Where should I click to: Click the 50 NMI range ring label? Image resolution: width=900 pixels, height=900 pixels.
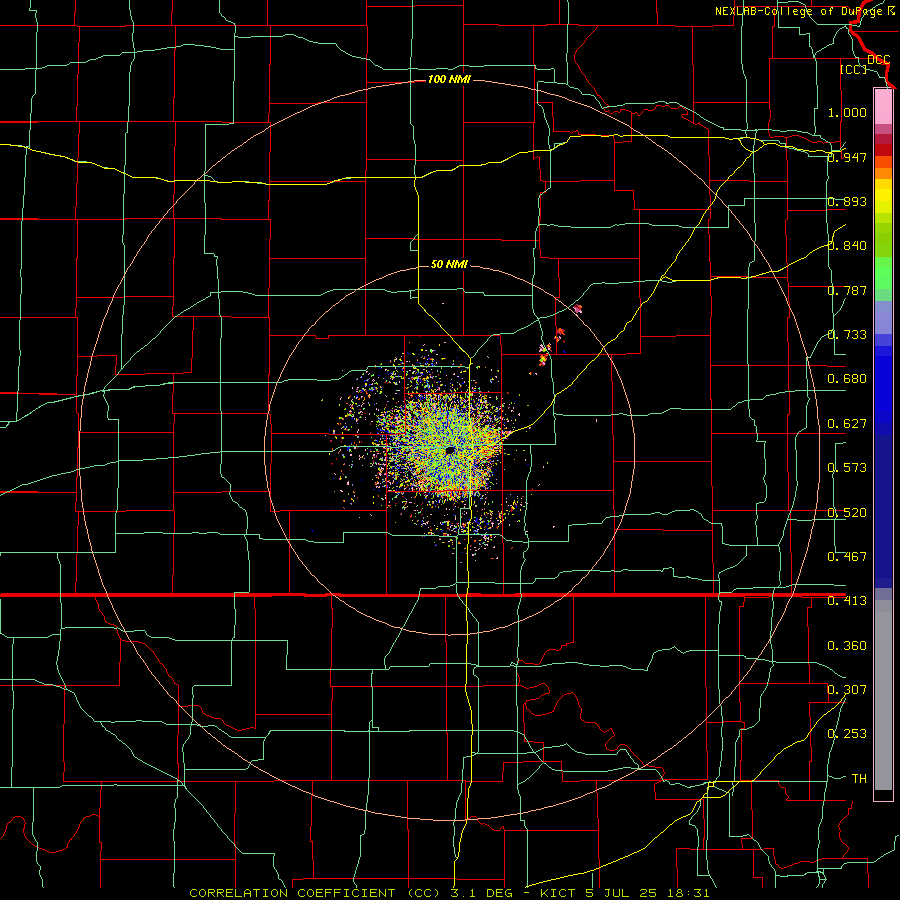[449, 264]
